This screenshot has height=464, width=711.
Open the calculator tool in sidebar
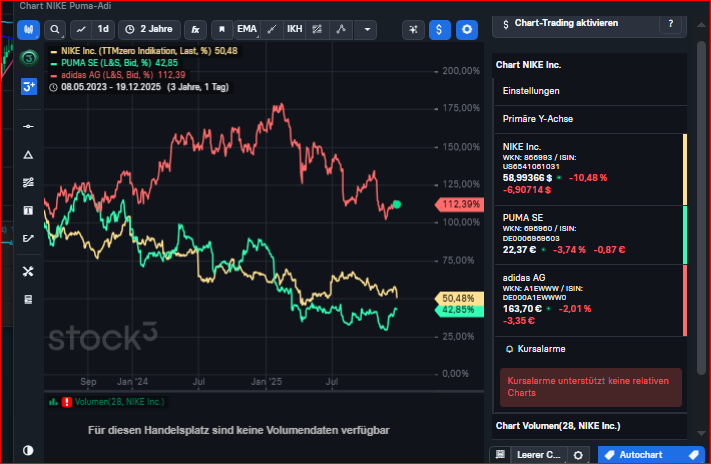(x=28, y=299)
